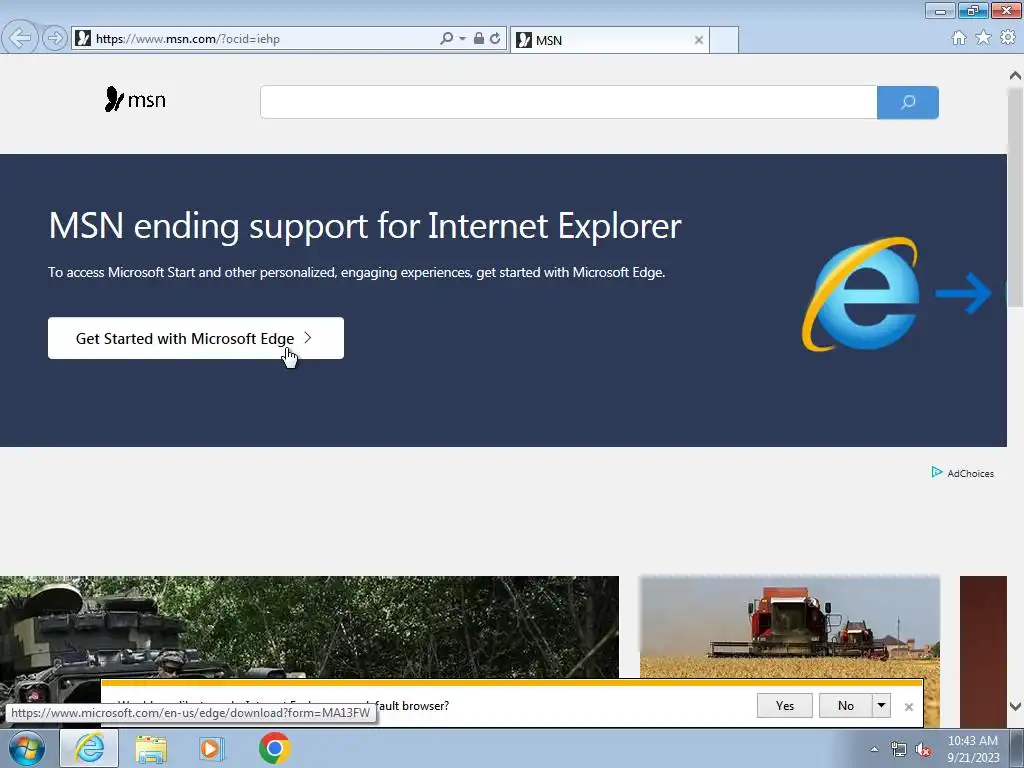Image resolution: width=1024 pixels, height=768 pixels.
Task: Click the taskbar clock and date
Action: 973,749
